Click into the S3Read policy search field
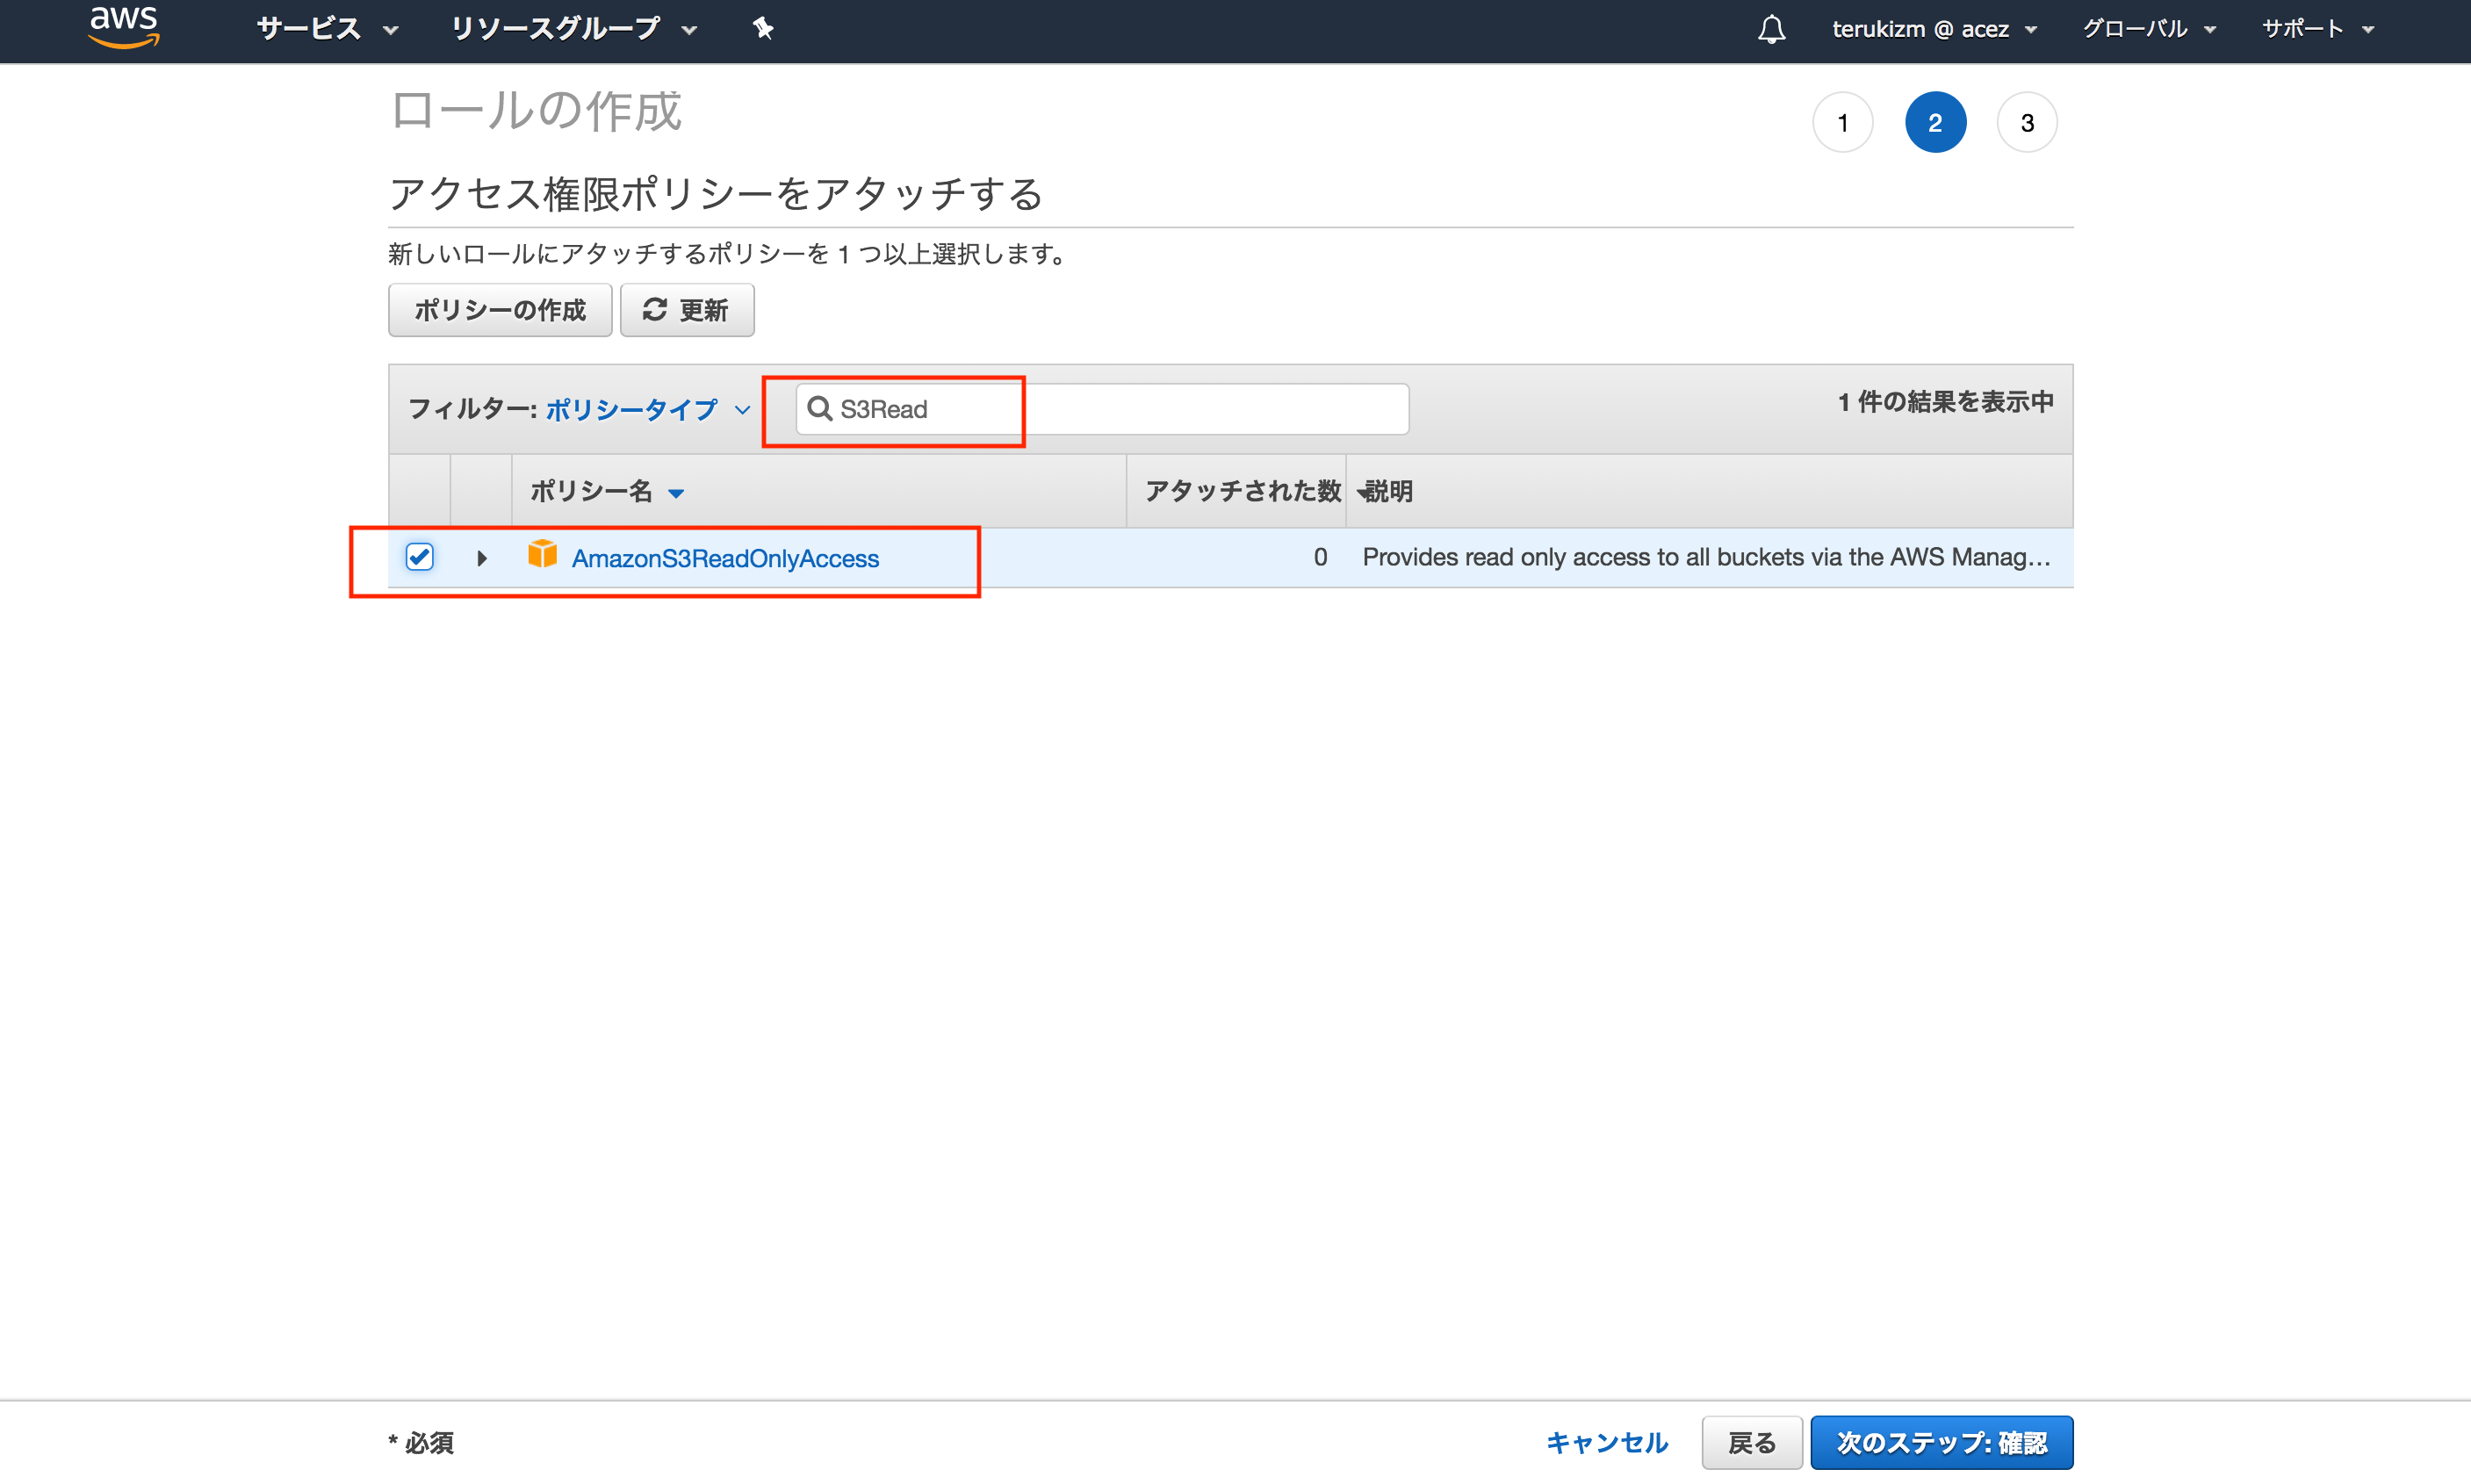This screenshot has height=1484, width=2471. [1102, 408]
